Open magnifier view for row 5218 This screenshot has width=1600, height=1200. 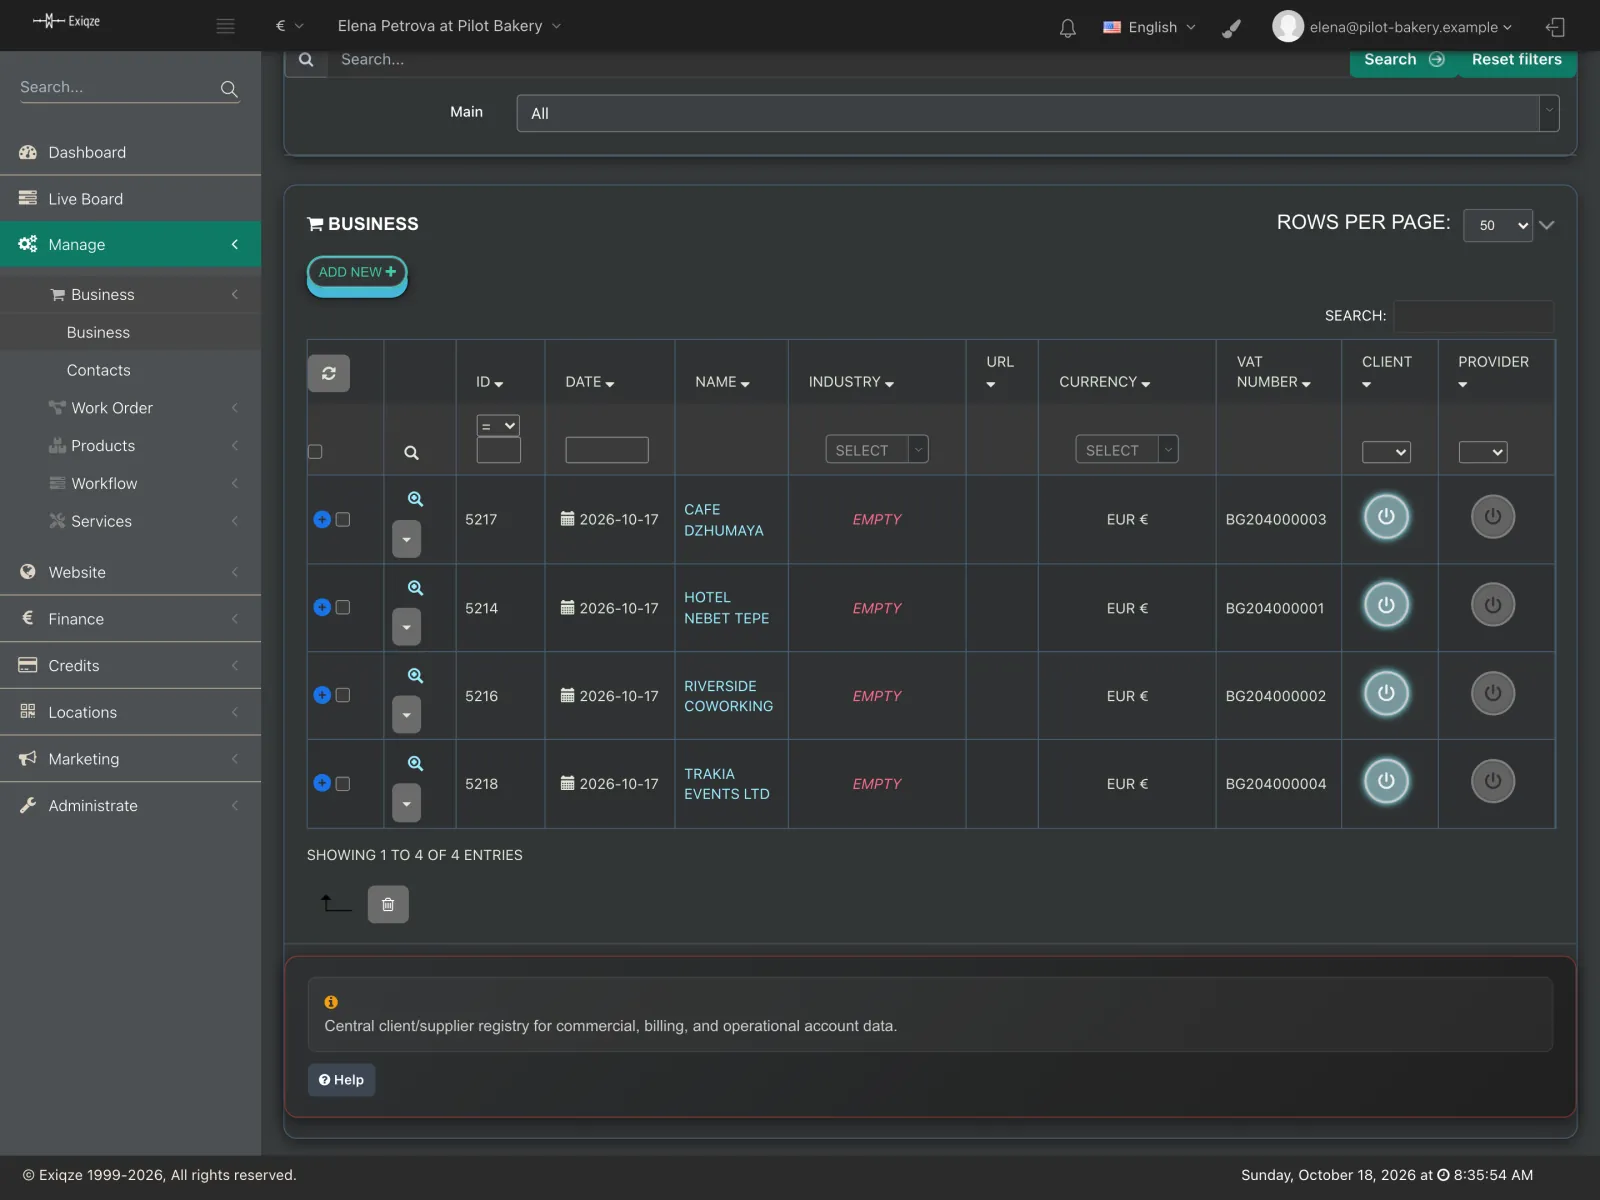click(x=415, y=763)
